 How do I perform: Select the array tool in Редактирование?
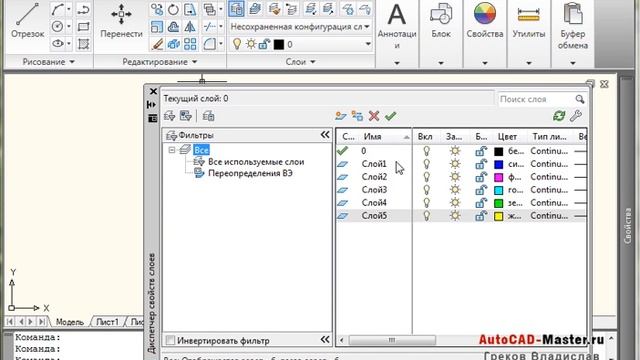(x=190, y=44)
